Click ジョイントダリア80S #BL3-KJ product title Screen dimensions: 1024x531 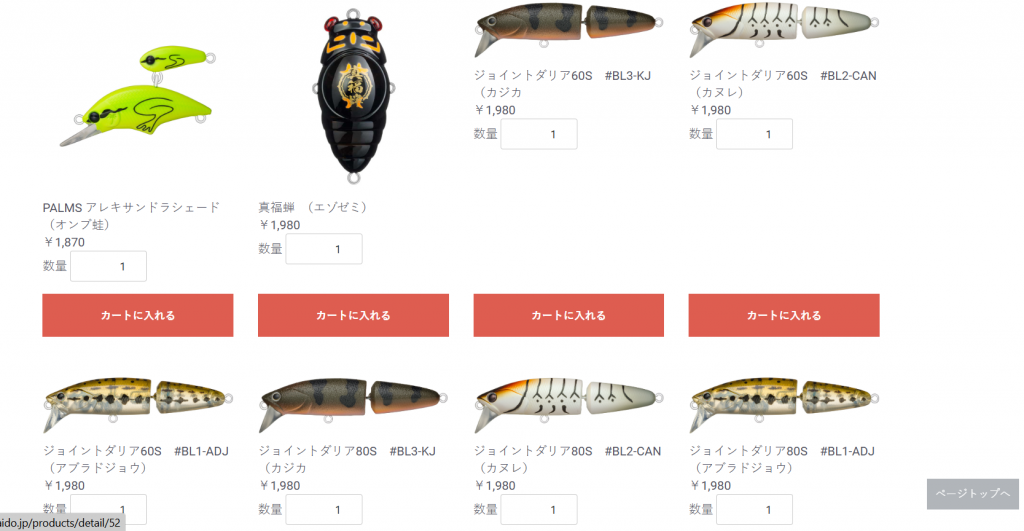point(347,459)
